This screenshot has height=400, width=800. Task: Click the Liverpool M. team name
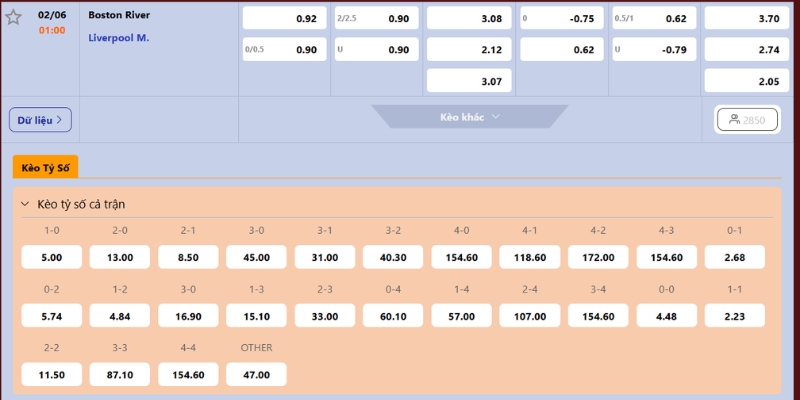tap(119, 38)
